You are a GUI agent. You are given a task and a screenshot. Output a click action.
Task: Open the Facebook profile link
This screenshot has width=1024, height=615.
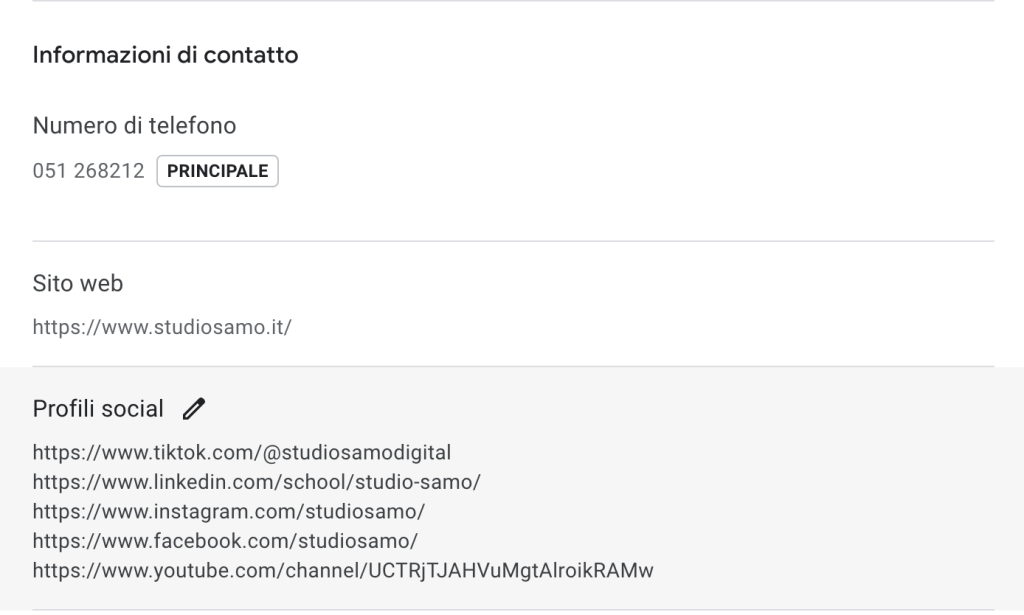(x=225, y=541)
